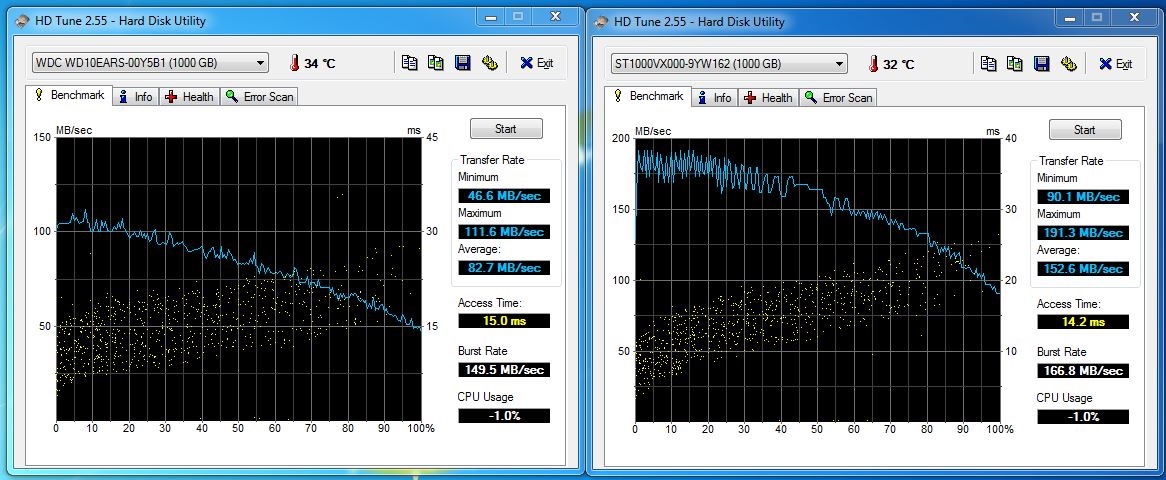Open Error Scan tab in ST1000VX000 window

pyautogui.click(x=838, y=98)
